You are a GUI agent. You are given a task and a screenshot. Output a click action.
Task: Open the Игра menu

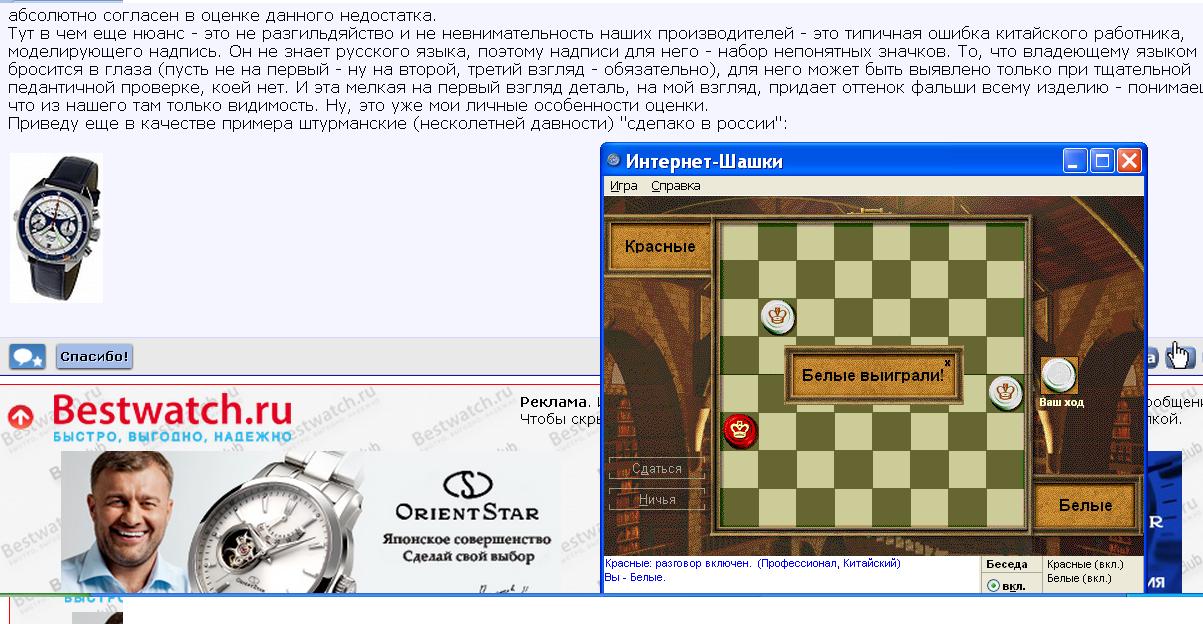(x=624, y=186)
